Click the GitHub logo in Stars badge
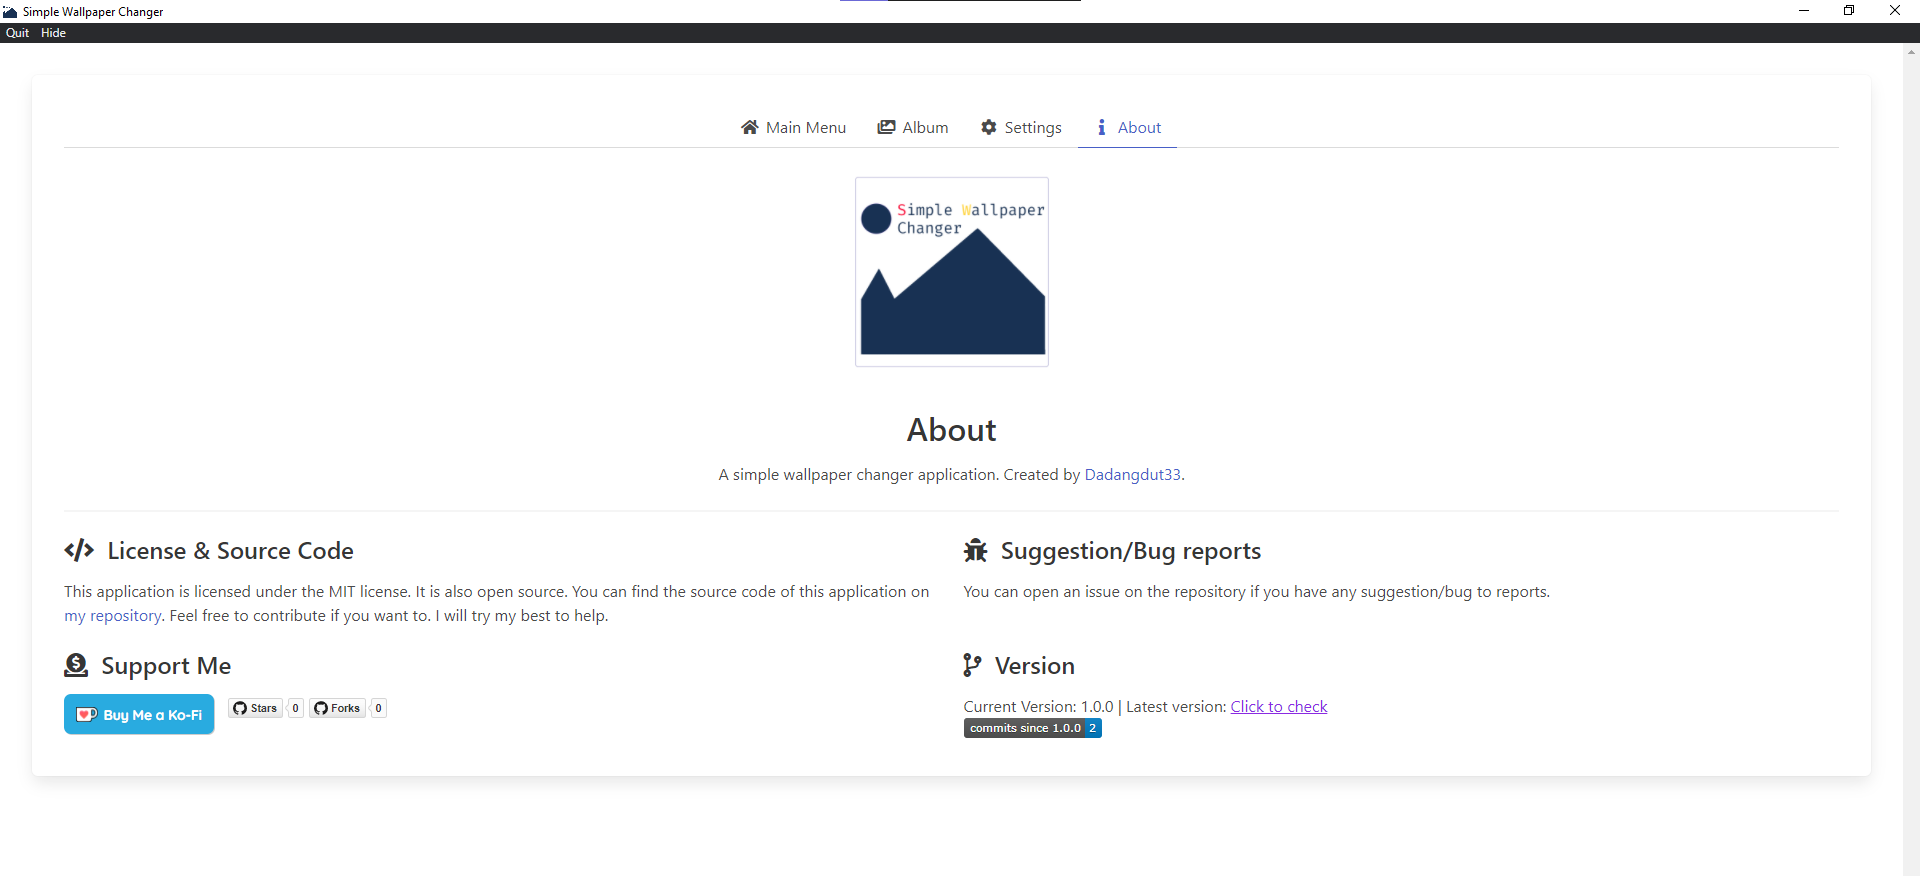1920x876 pixels. click(240, 708)
